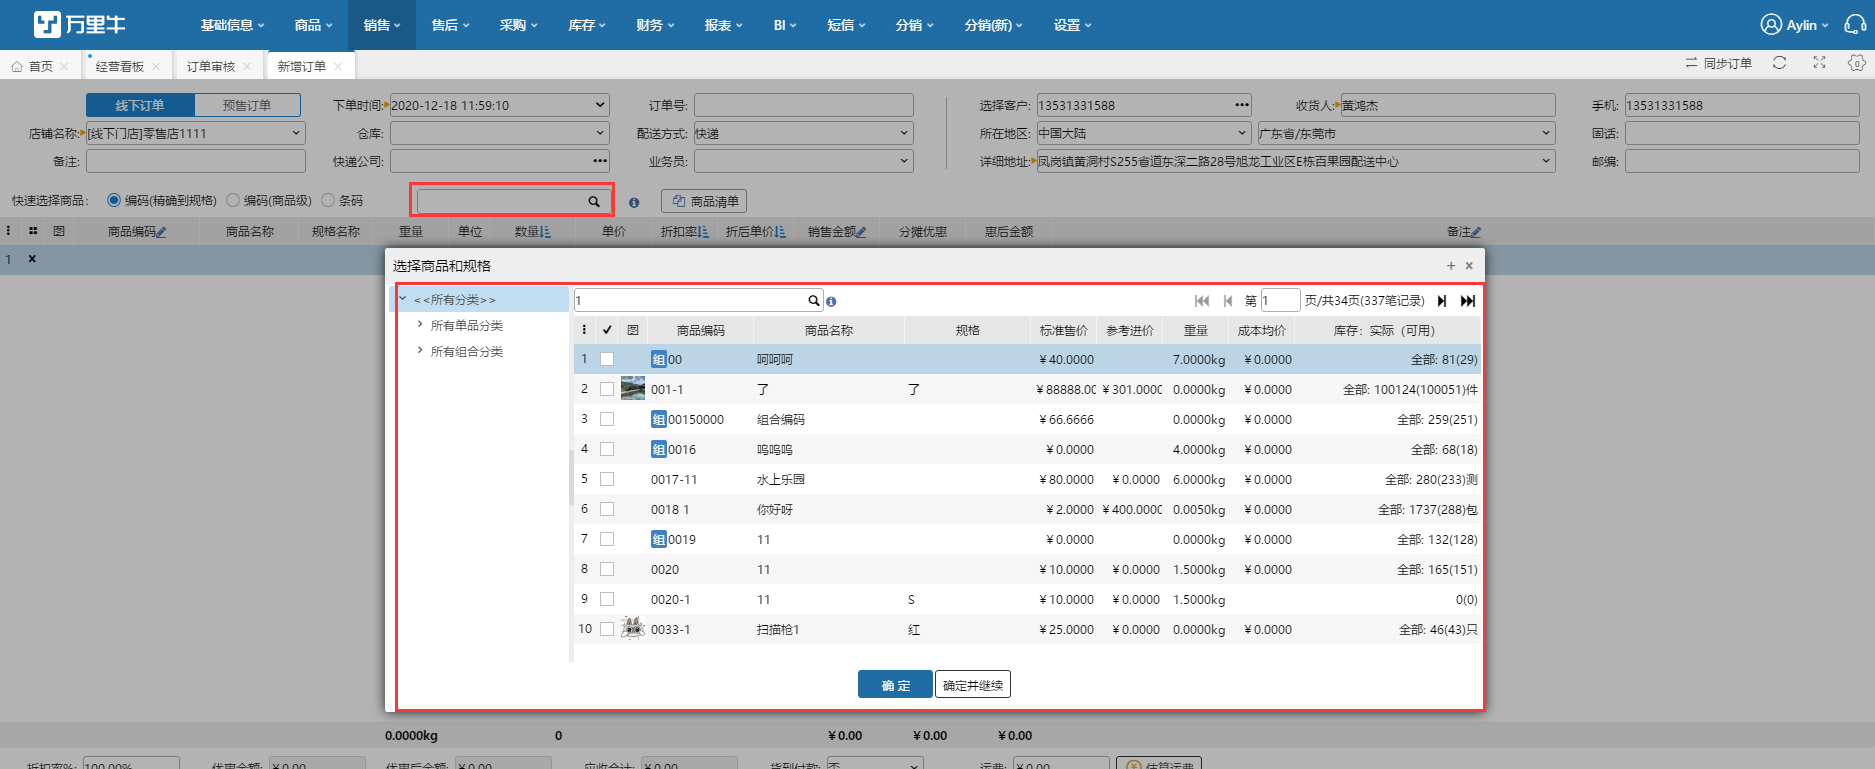
Task: Click the refresh icon in top bar
Action: point(1780,63)
